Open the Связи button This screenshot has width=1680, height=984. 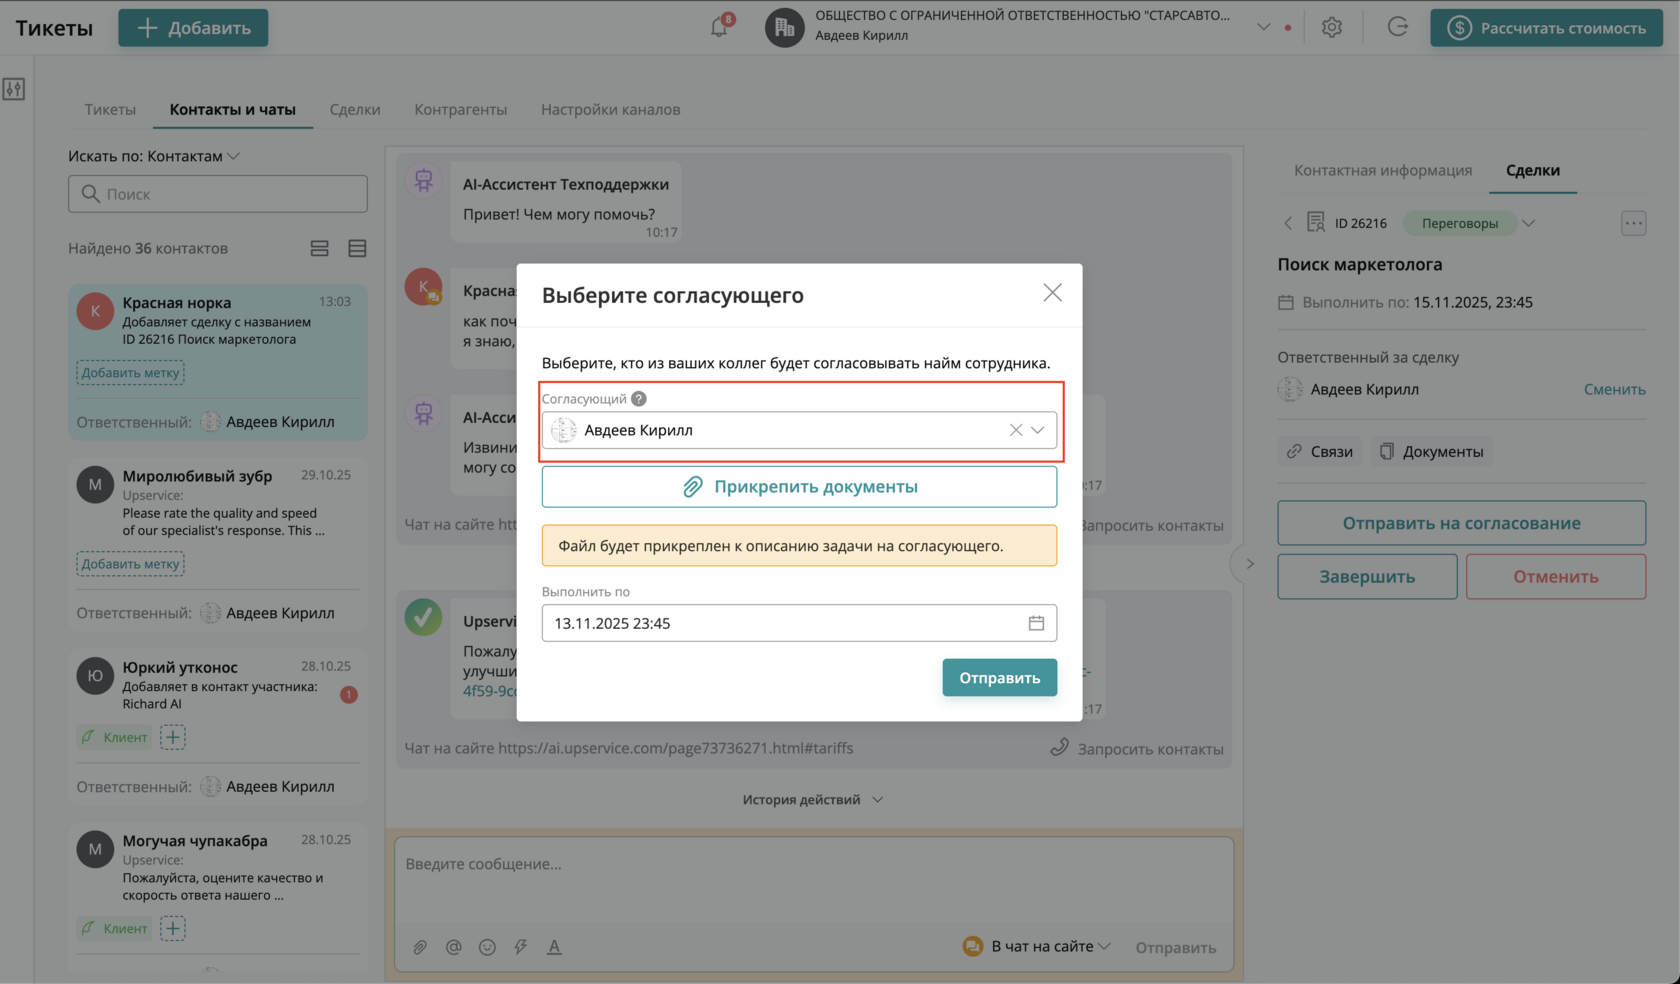click(1320, 451)
